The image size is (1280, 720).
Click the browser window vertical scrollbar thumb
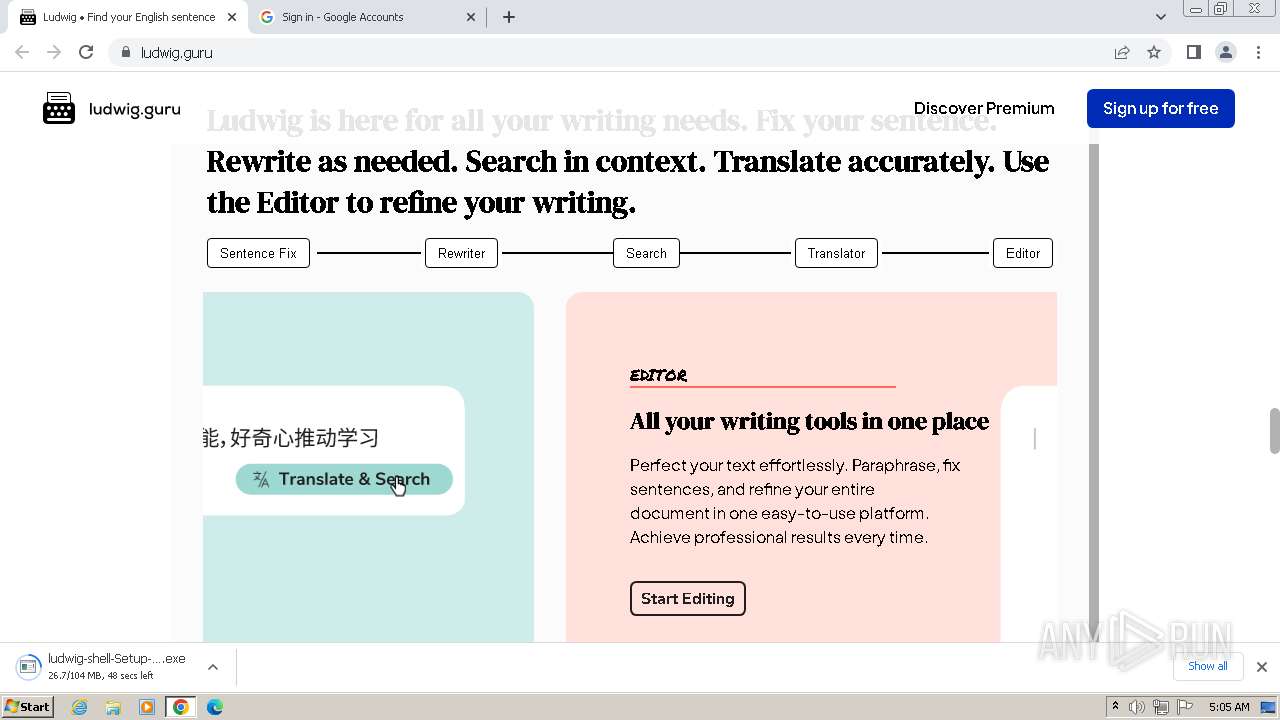[1274, 430]
